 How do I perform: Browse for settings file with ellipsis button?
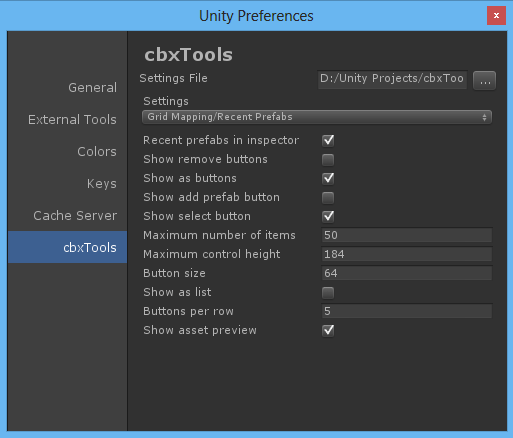click(484, 80)
